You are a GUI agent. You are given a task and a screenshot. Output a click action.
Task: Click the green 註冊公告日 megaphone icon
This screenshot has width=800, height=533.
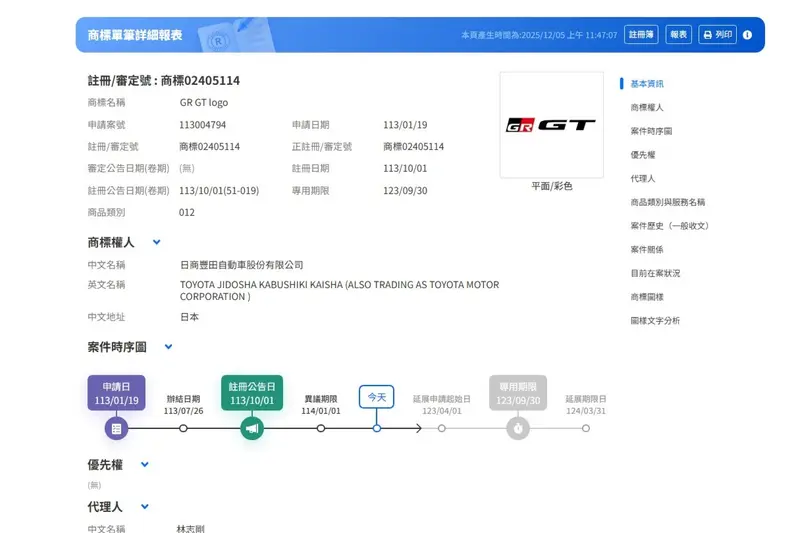tap(252, 428)
